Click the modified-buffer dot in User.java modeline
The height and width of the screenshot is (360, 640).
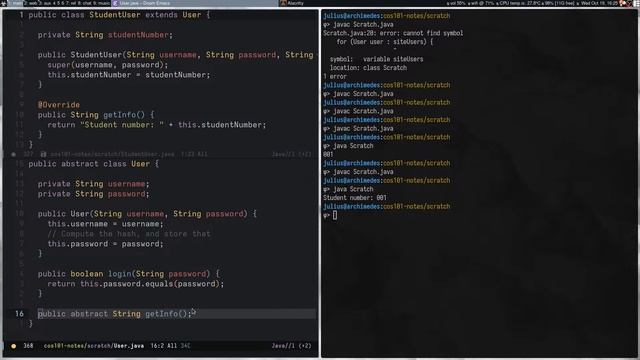tap(13, 346)
